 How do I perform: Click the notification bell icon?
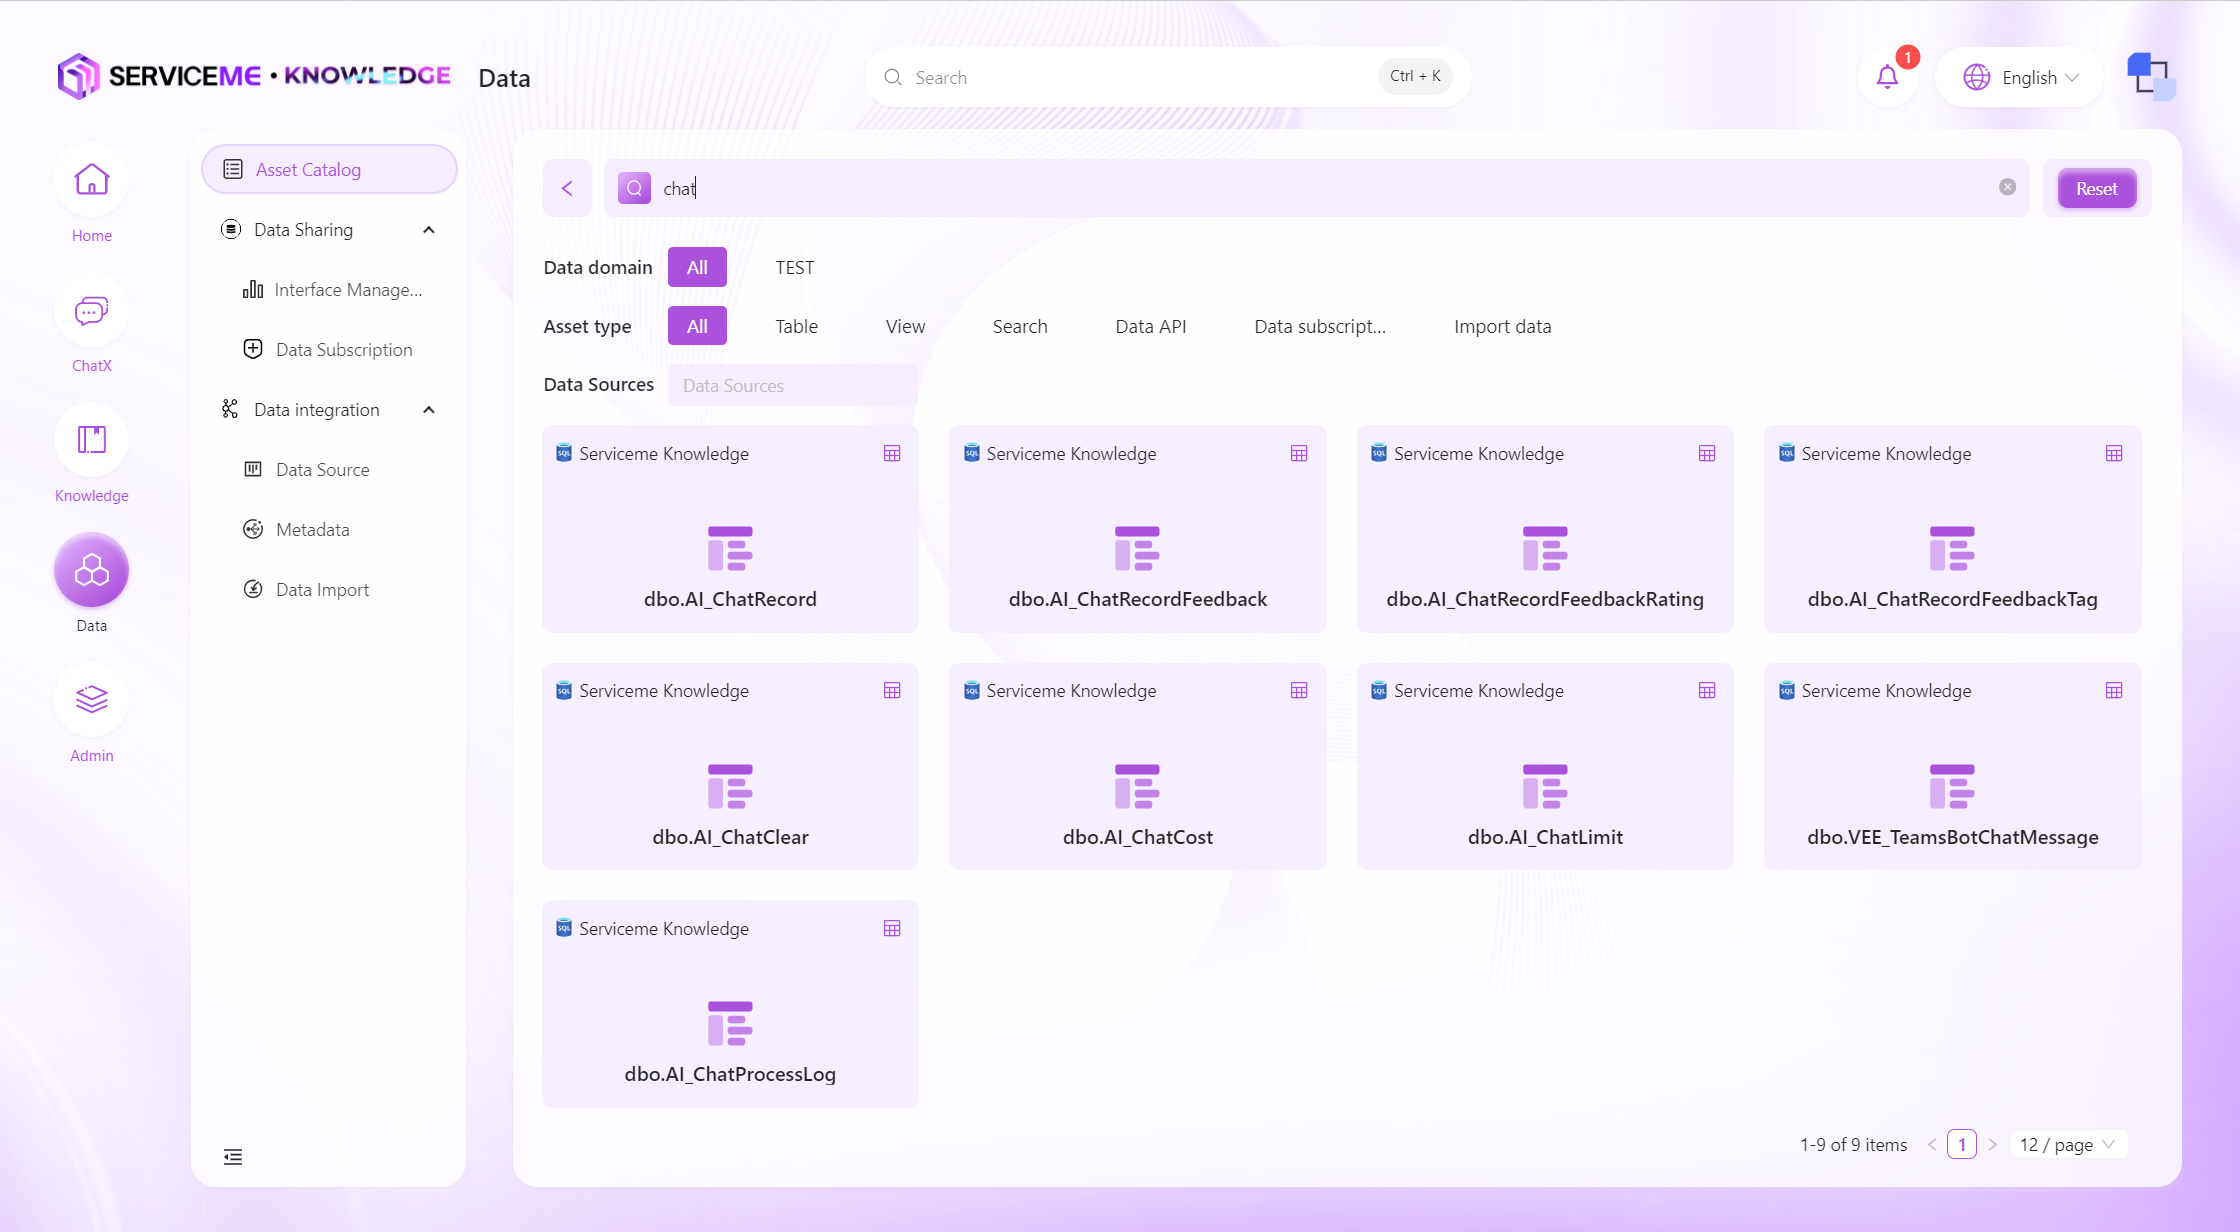coord(1887,77)
